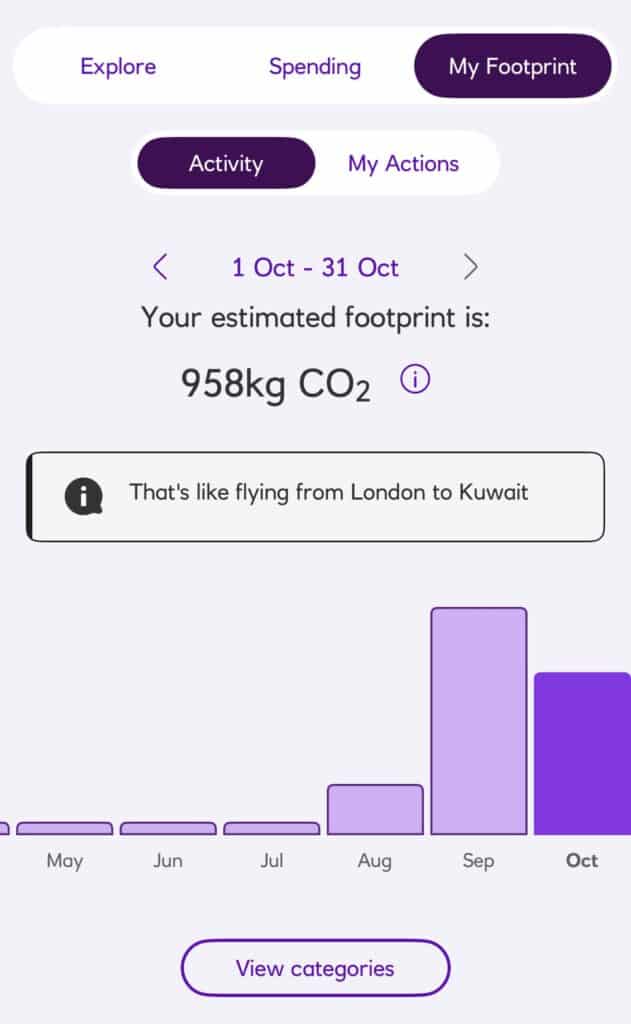Image resolution: width=631 pixels, height=1024 pixels.
Task: Navigate forward using the arrow after the date range
Action: pos(470,267)
